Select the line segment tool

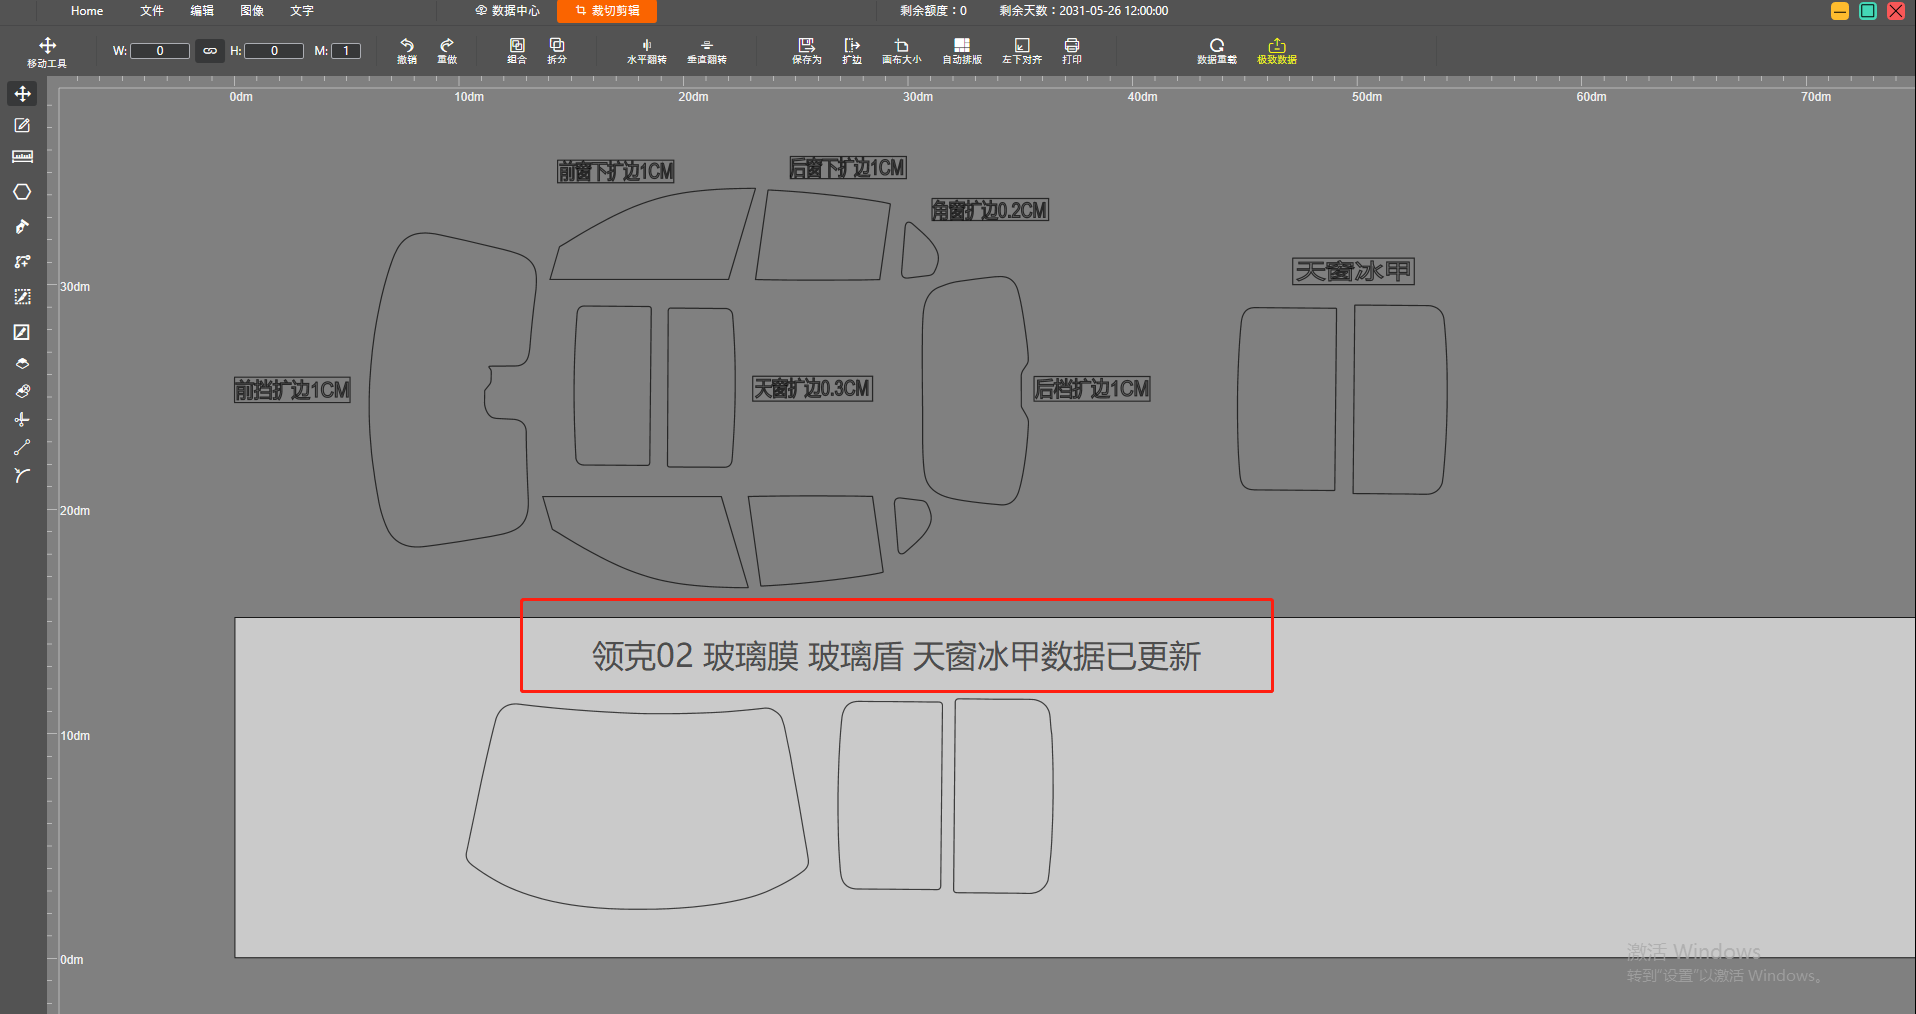point(22,447)
